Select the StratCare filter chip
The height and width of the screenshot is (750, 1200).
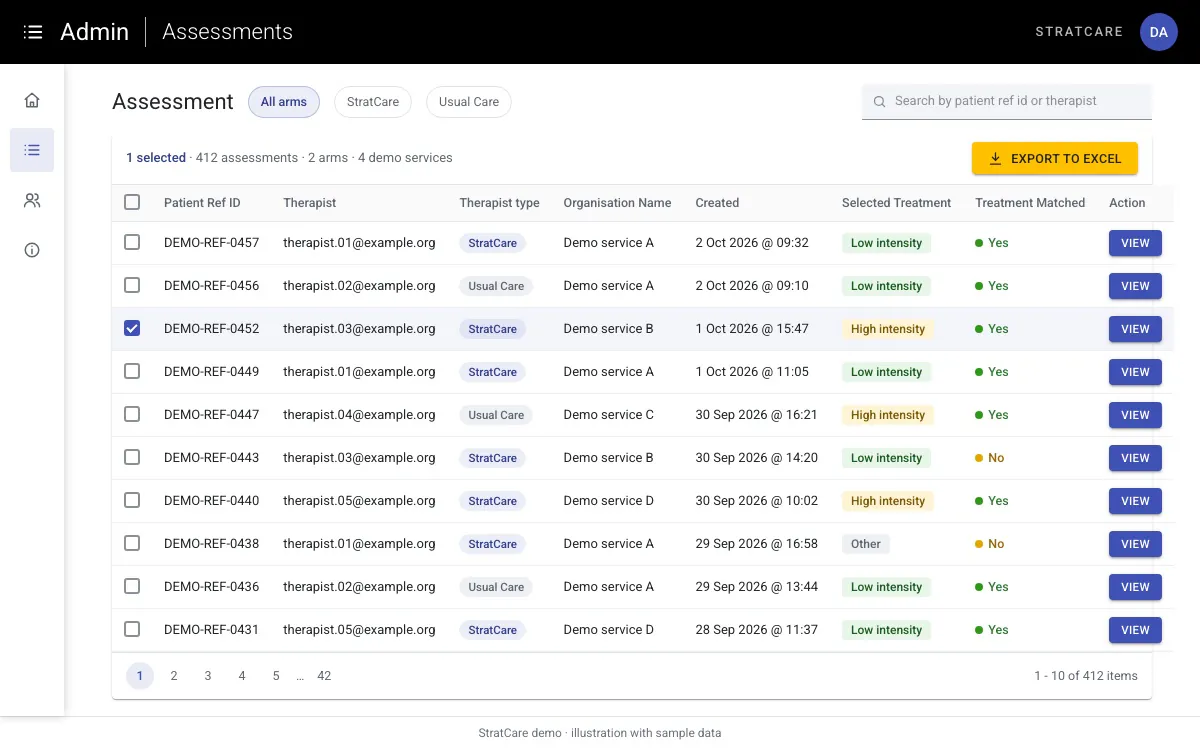(373, 102)
